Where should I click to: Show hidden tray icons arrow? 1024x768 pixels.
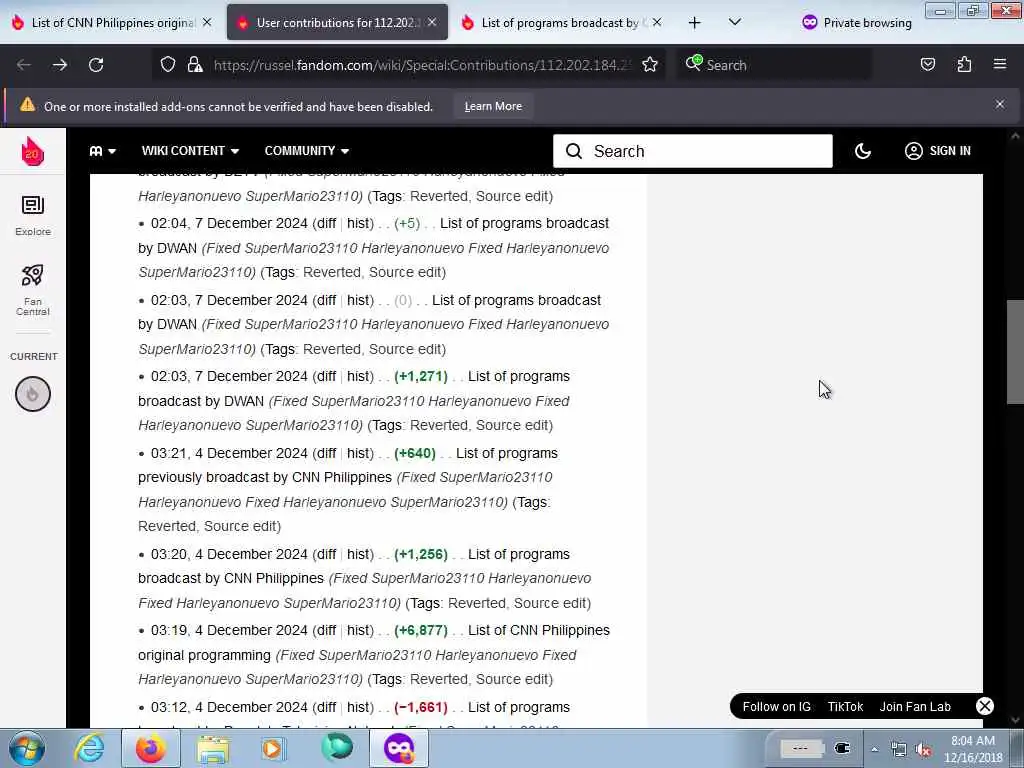(x=874, y=750)
